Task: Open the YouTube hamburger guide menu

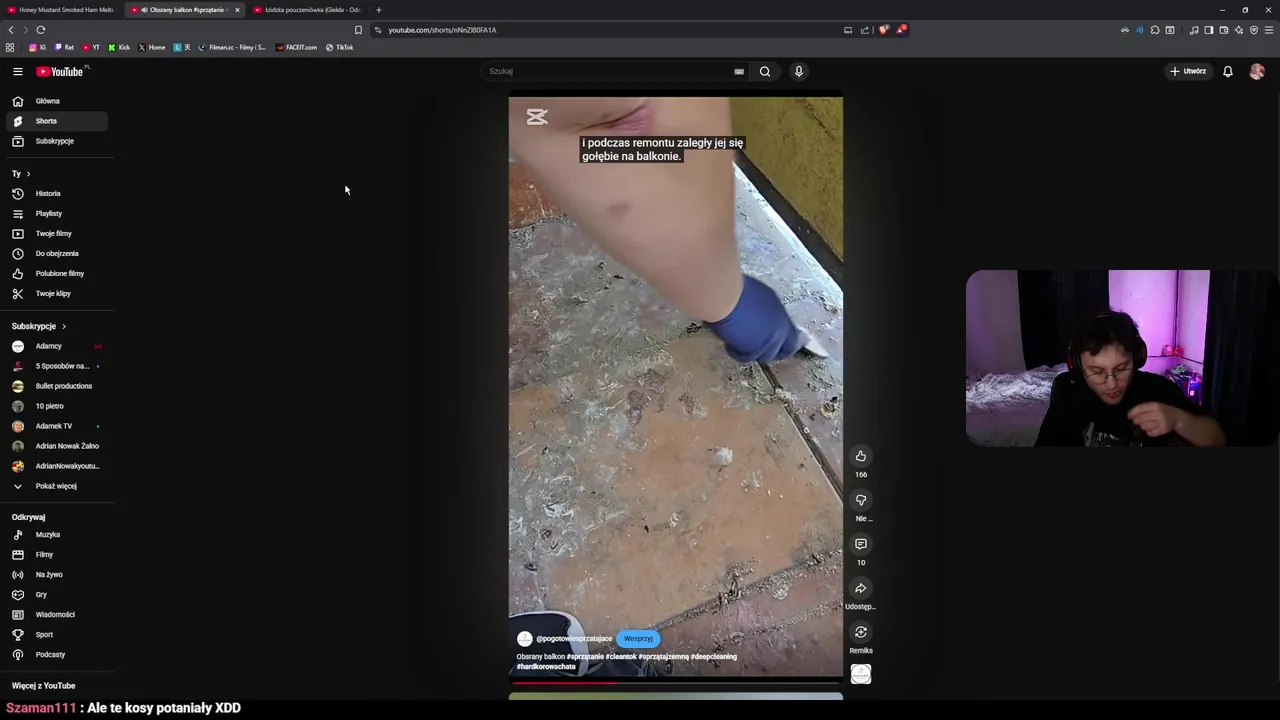Action: (17, 72)
